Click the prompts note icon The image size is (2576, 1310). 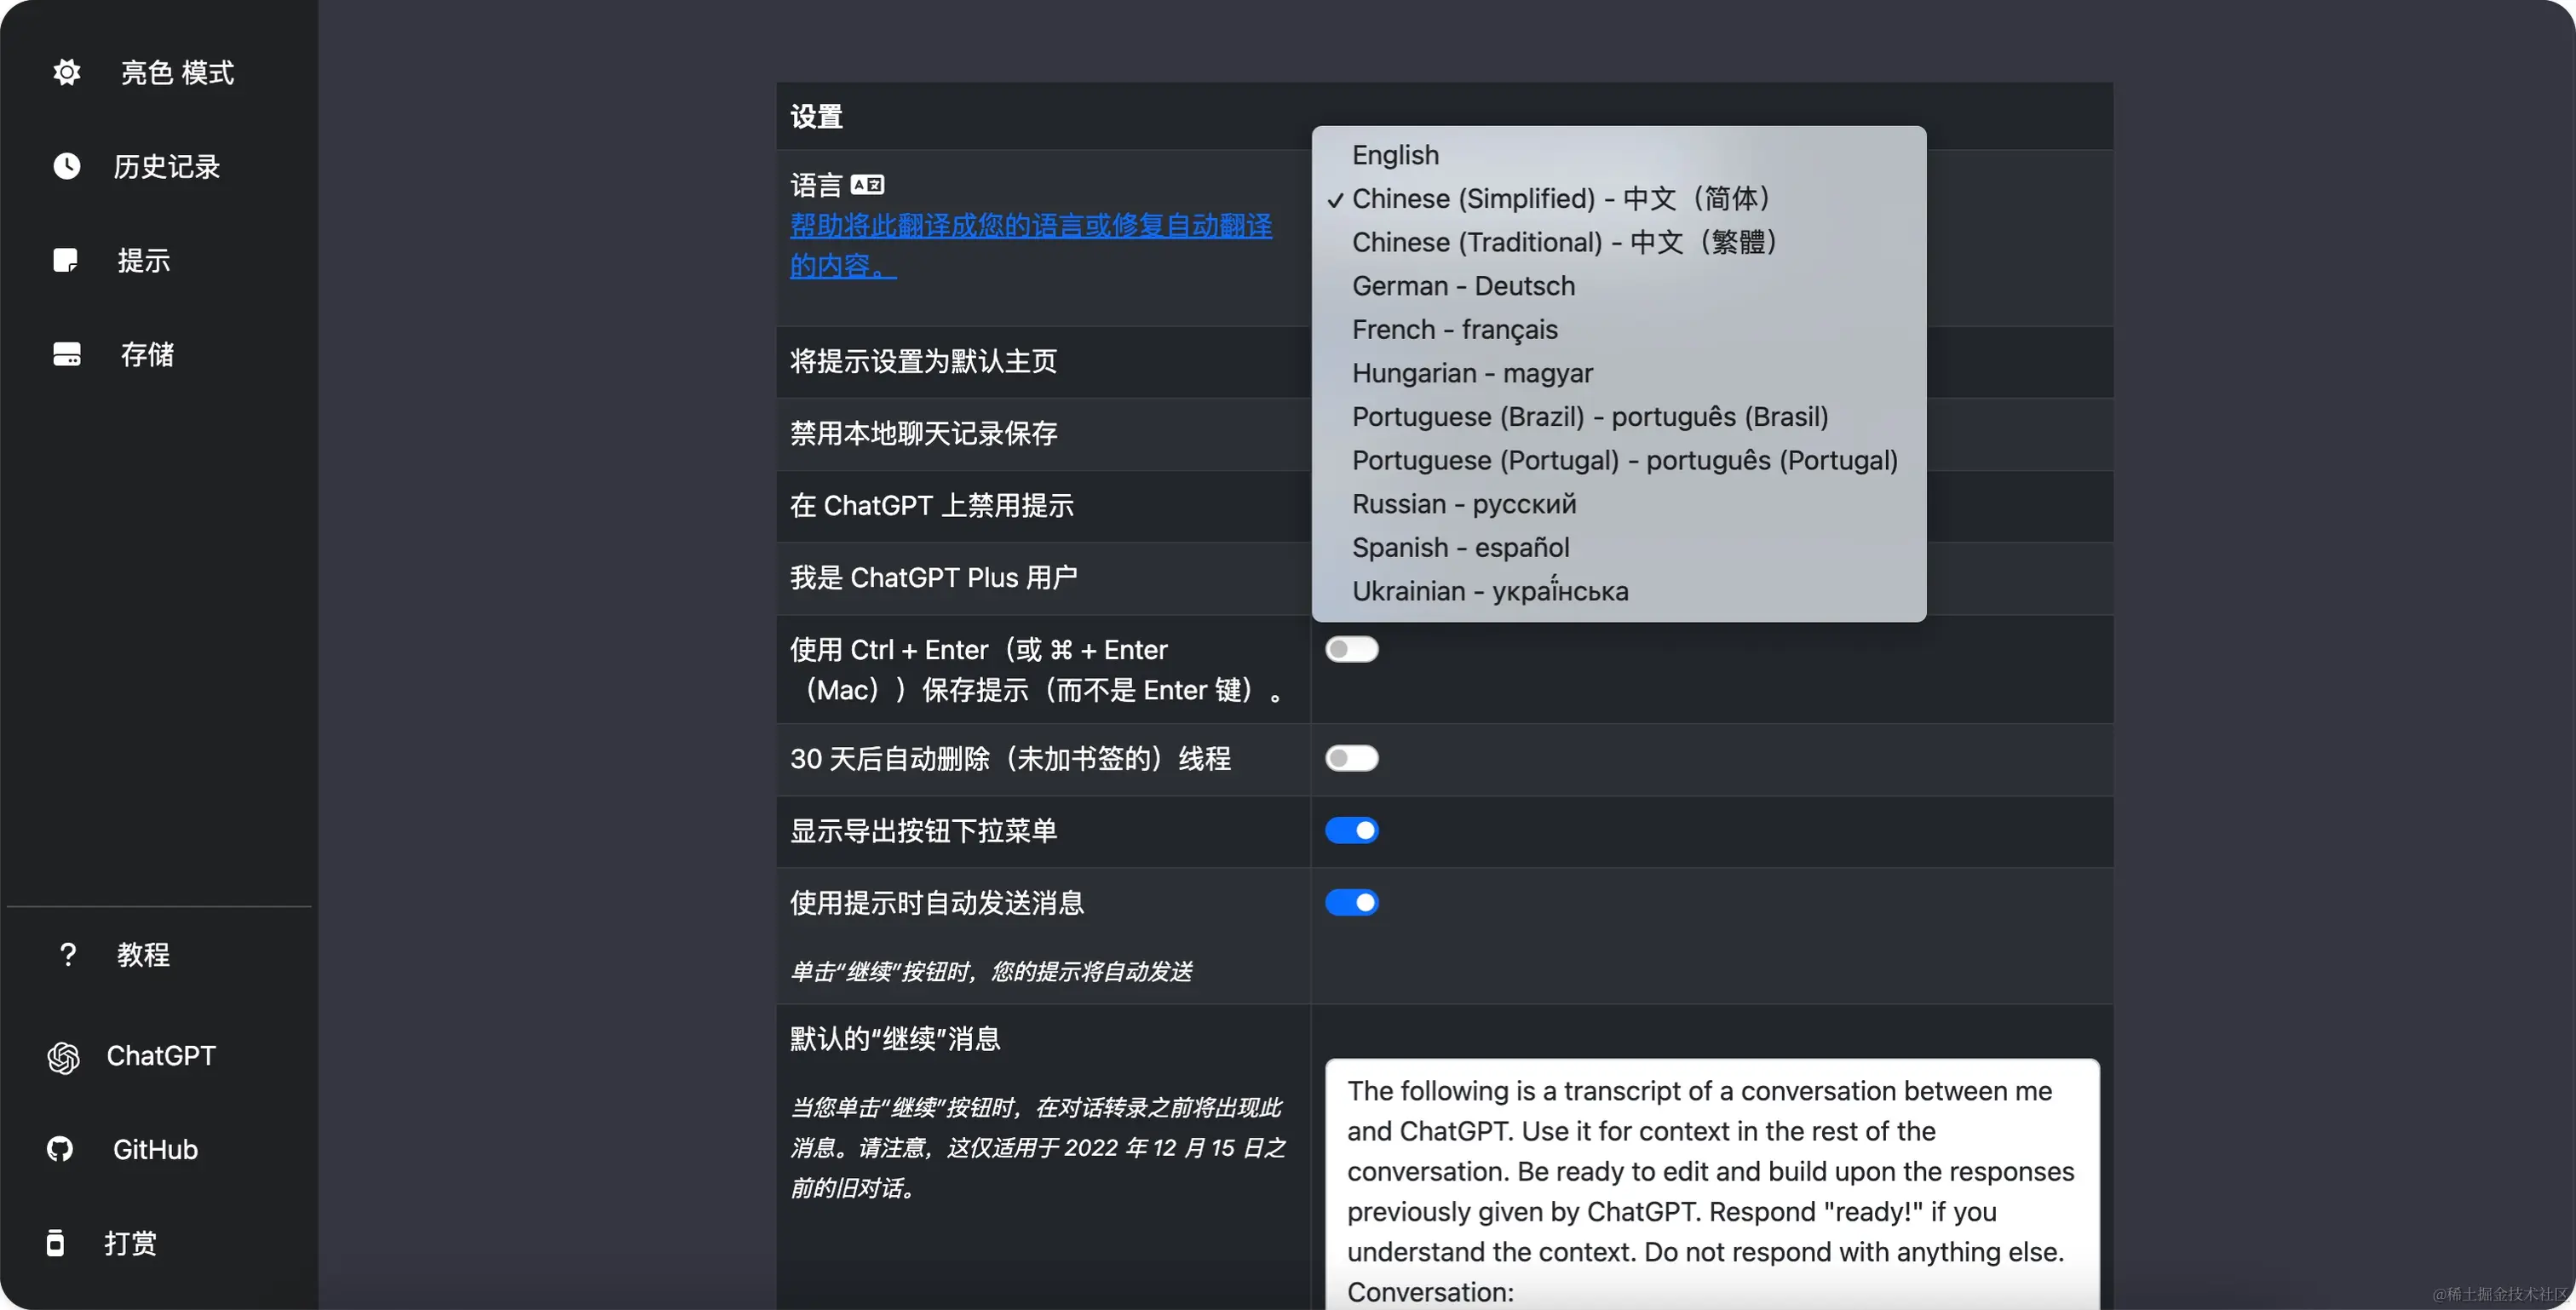point(66,260)
